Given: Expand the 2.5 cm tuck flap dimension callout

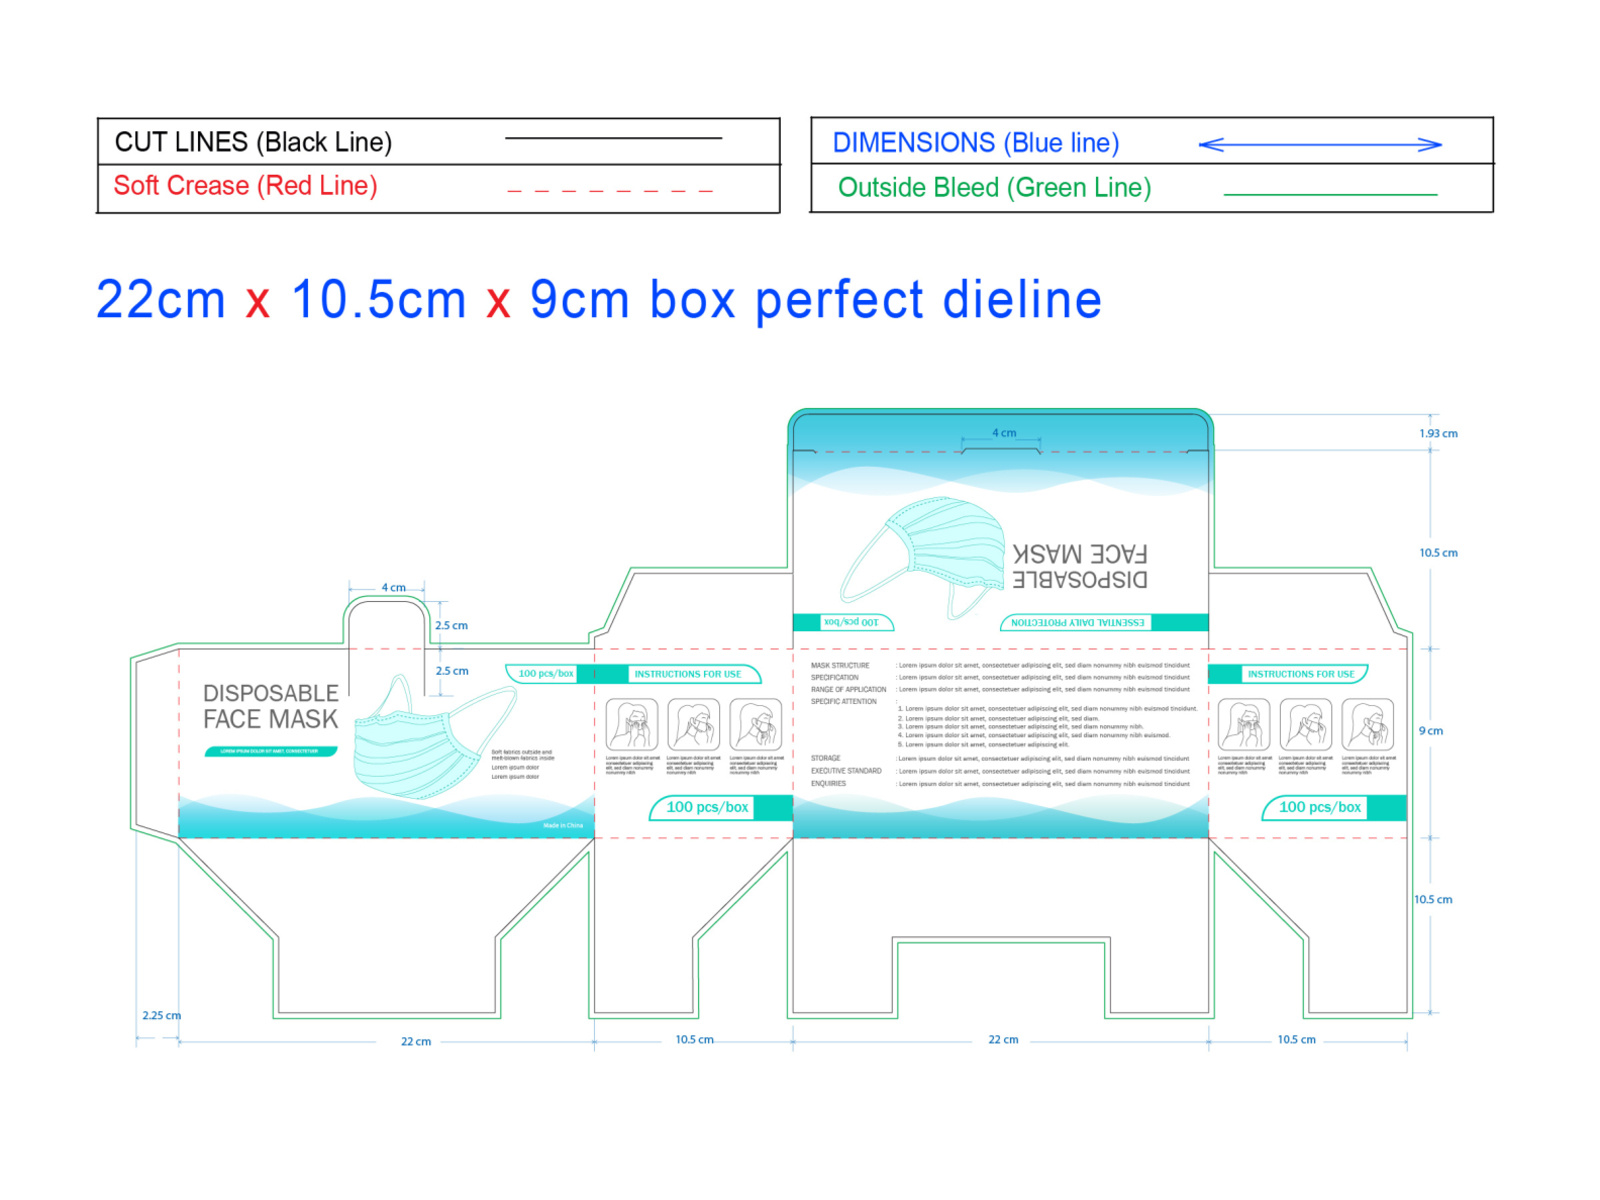Looking at the screenshot, I should pos(452,623).
